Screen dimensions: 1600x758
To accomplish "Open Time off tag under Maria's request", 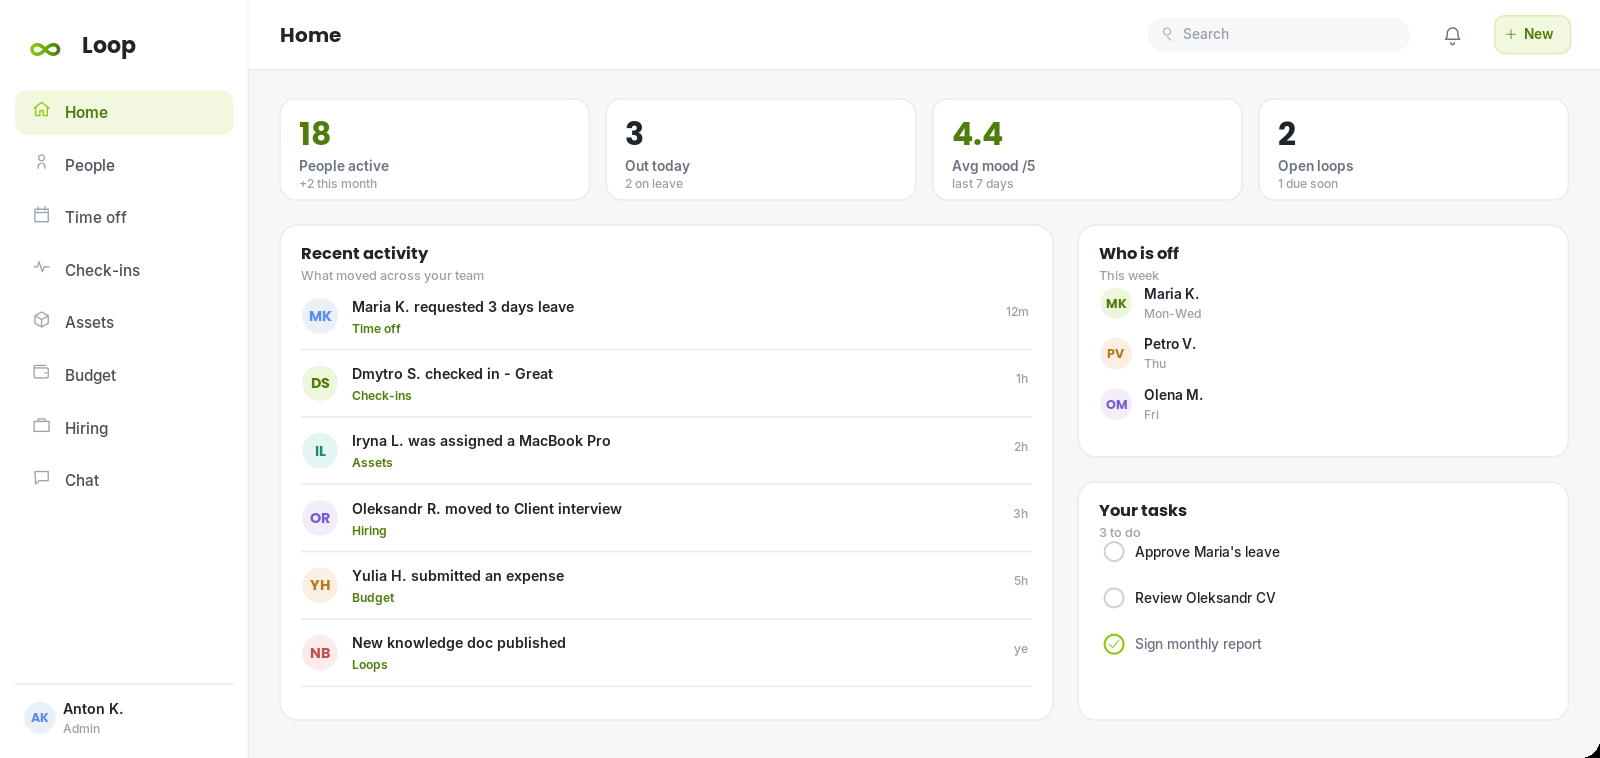I will pyautogui.click(x=376, y=329).
